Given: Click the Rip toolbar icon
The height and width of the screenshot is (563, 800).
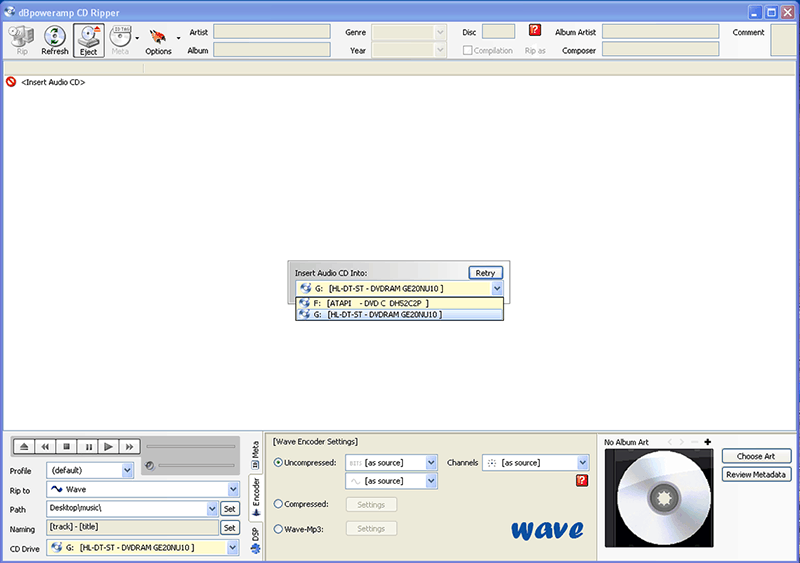Looking at the screenshot, I should pos(21,40).
